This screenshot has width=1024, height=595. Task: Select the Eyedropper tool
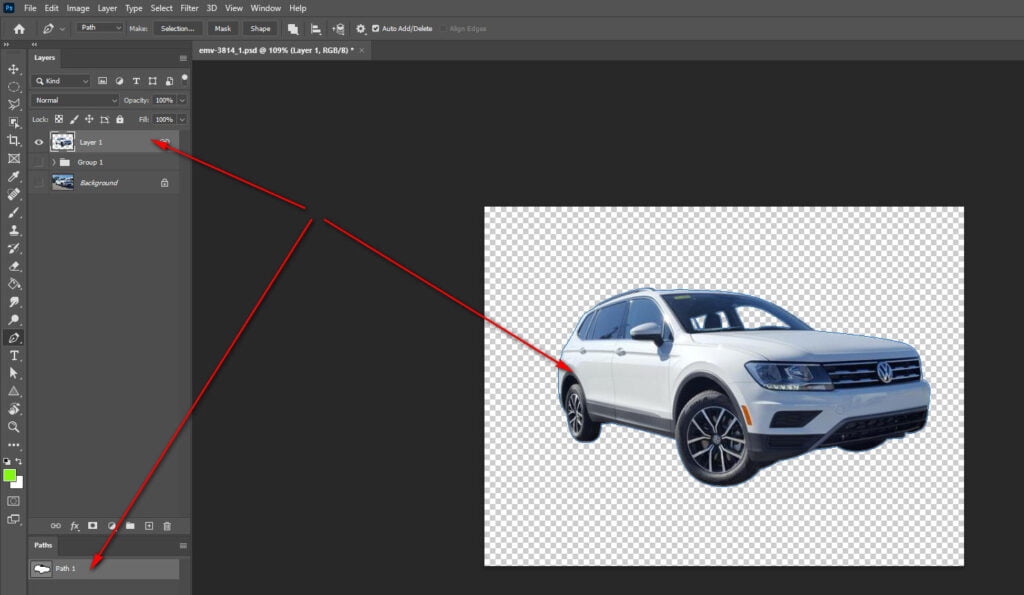click(13, 176)
